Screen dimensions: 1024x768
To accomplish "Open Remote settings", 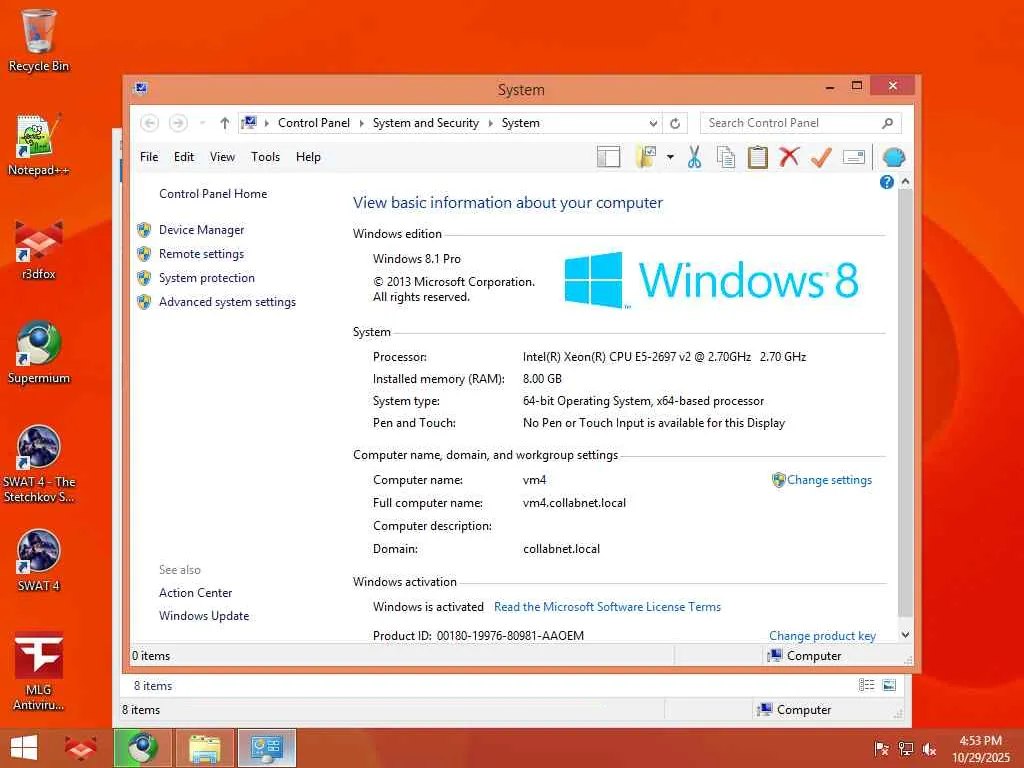I will click(x=201, y=254).
